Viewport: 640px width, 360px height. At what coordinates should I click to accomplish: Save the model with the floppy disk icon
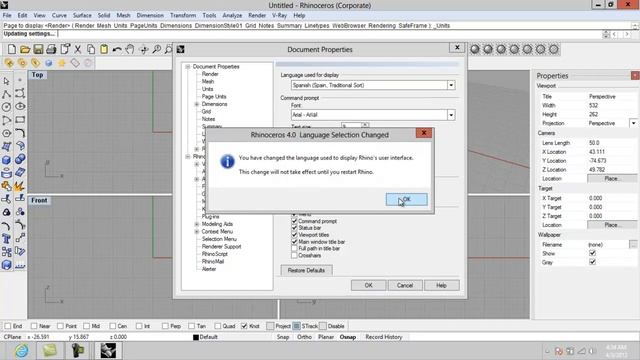click(x=38, y=49)
